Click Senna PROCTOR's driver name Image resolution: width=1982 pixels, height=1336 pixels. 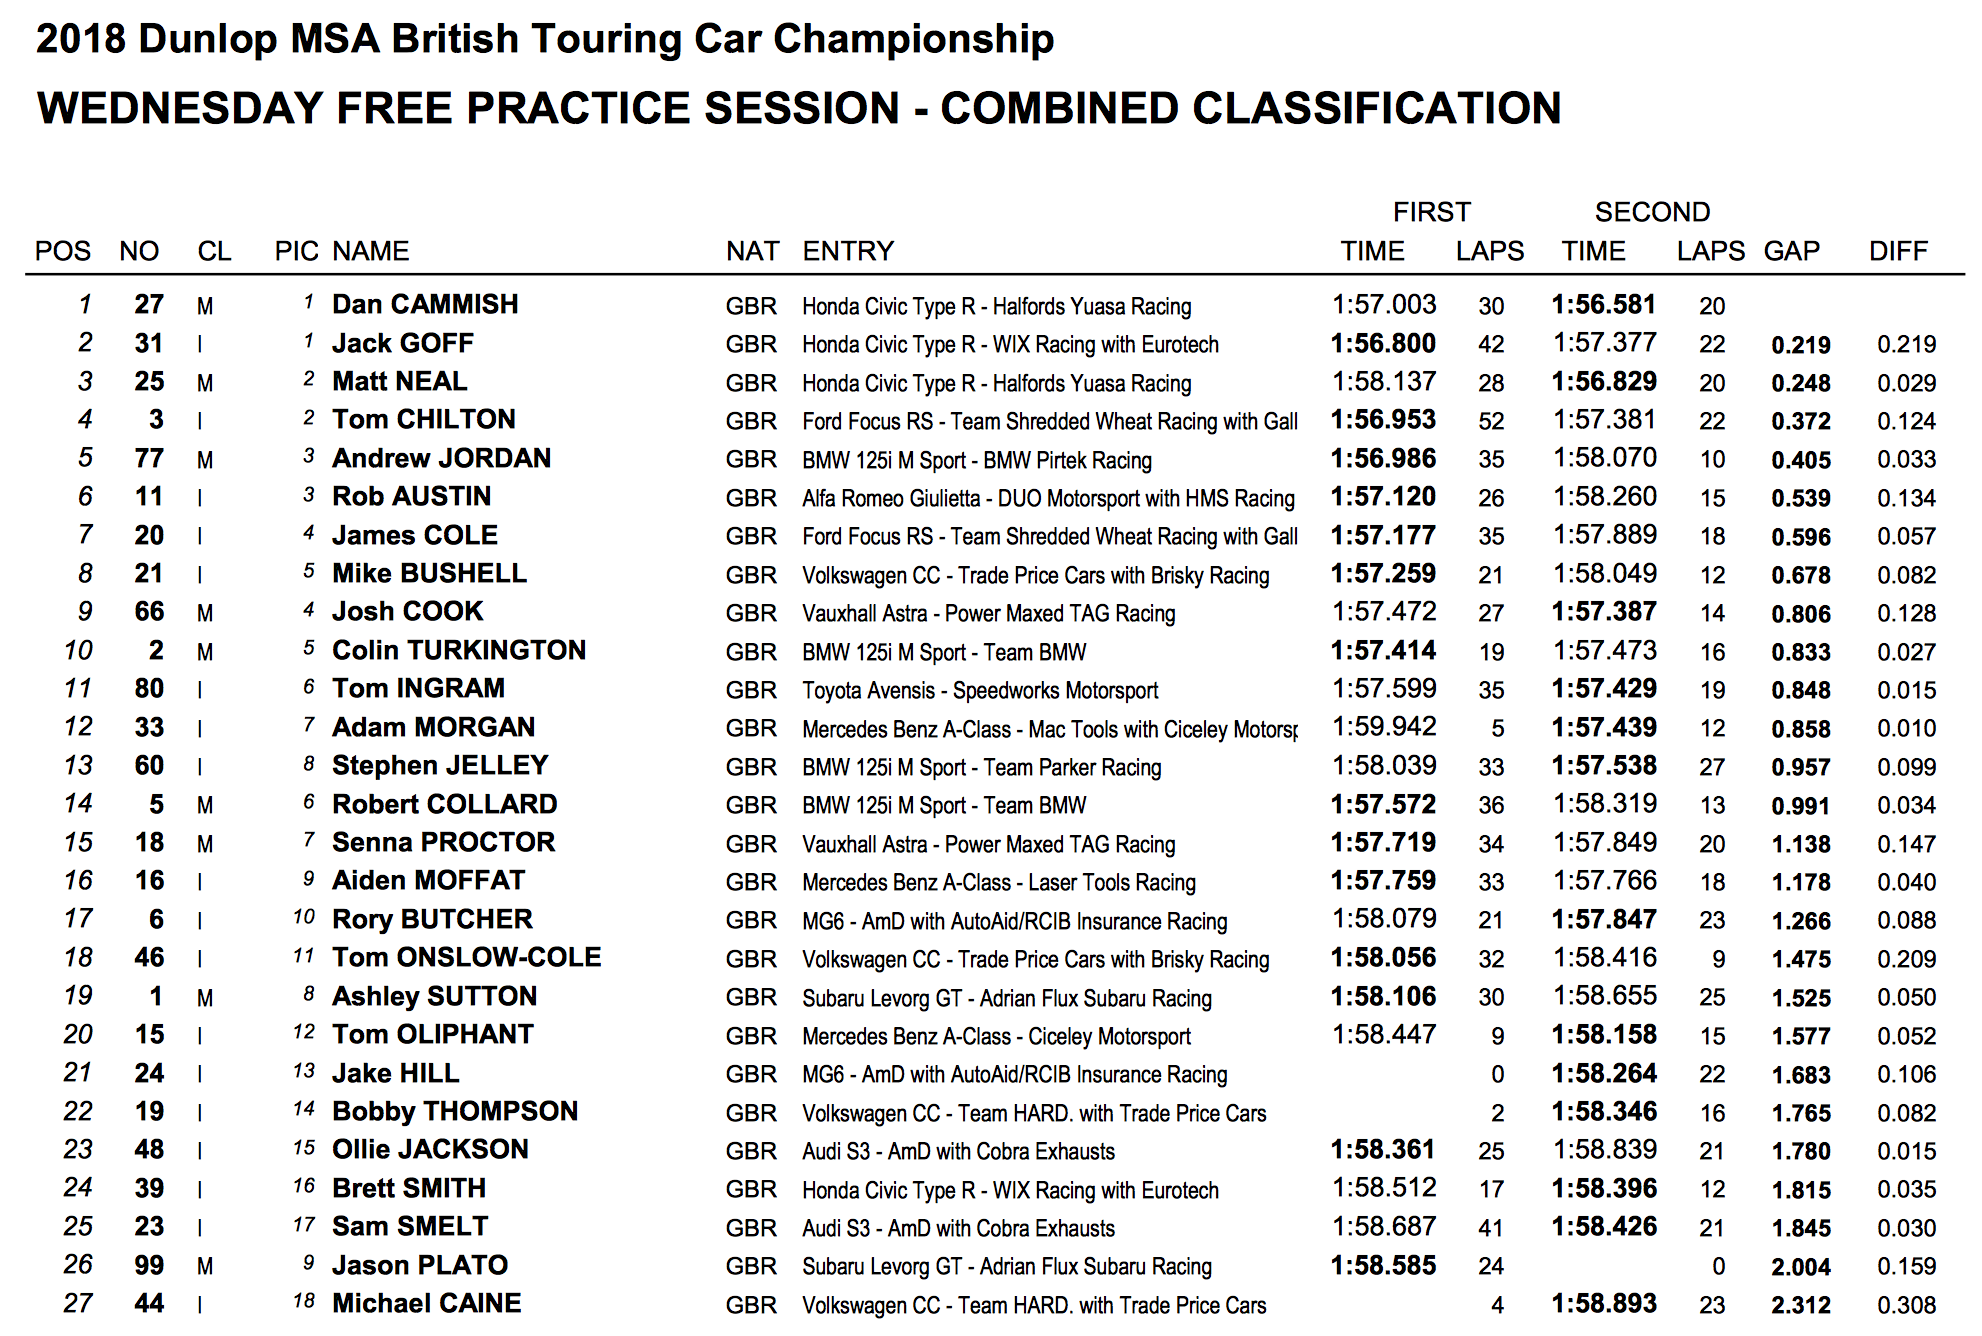point(443,842)
